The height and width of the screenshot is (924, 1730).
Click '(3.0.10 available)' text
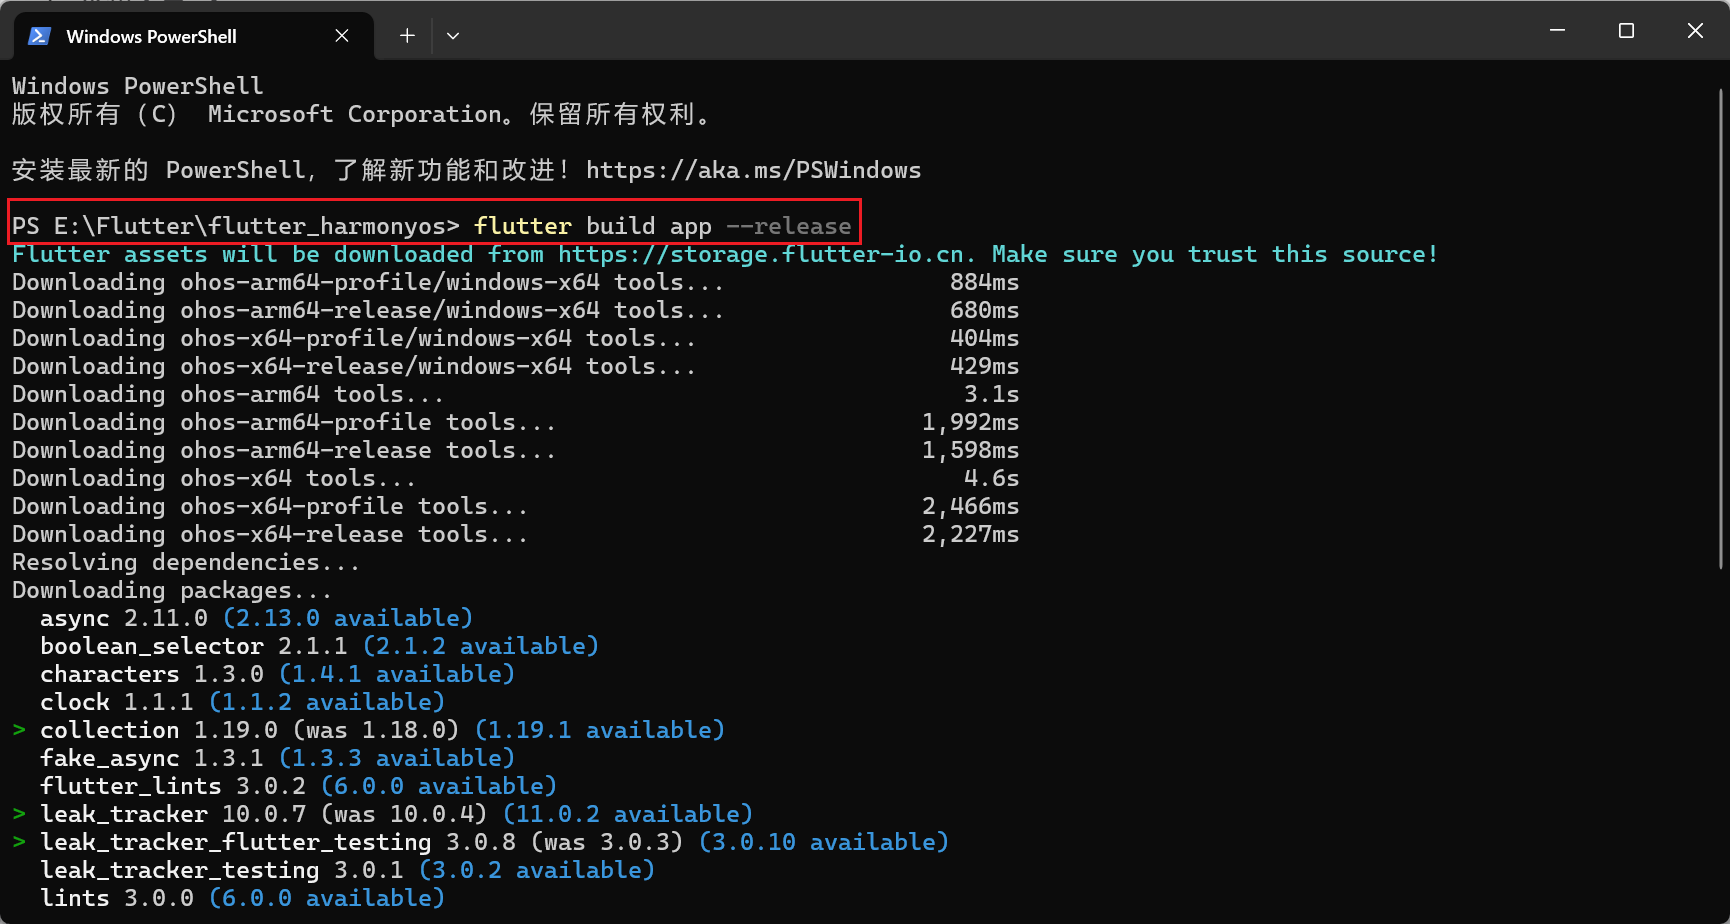click(824, 842)
